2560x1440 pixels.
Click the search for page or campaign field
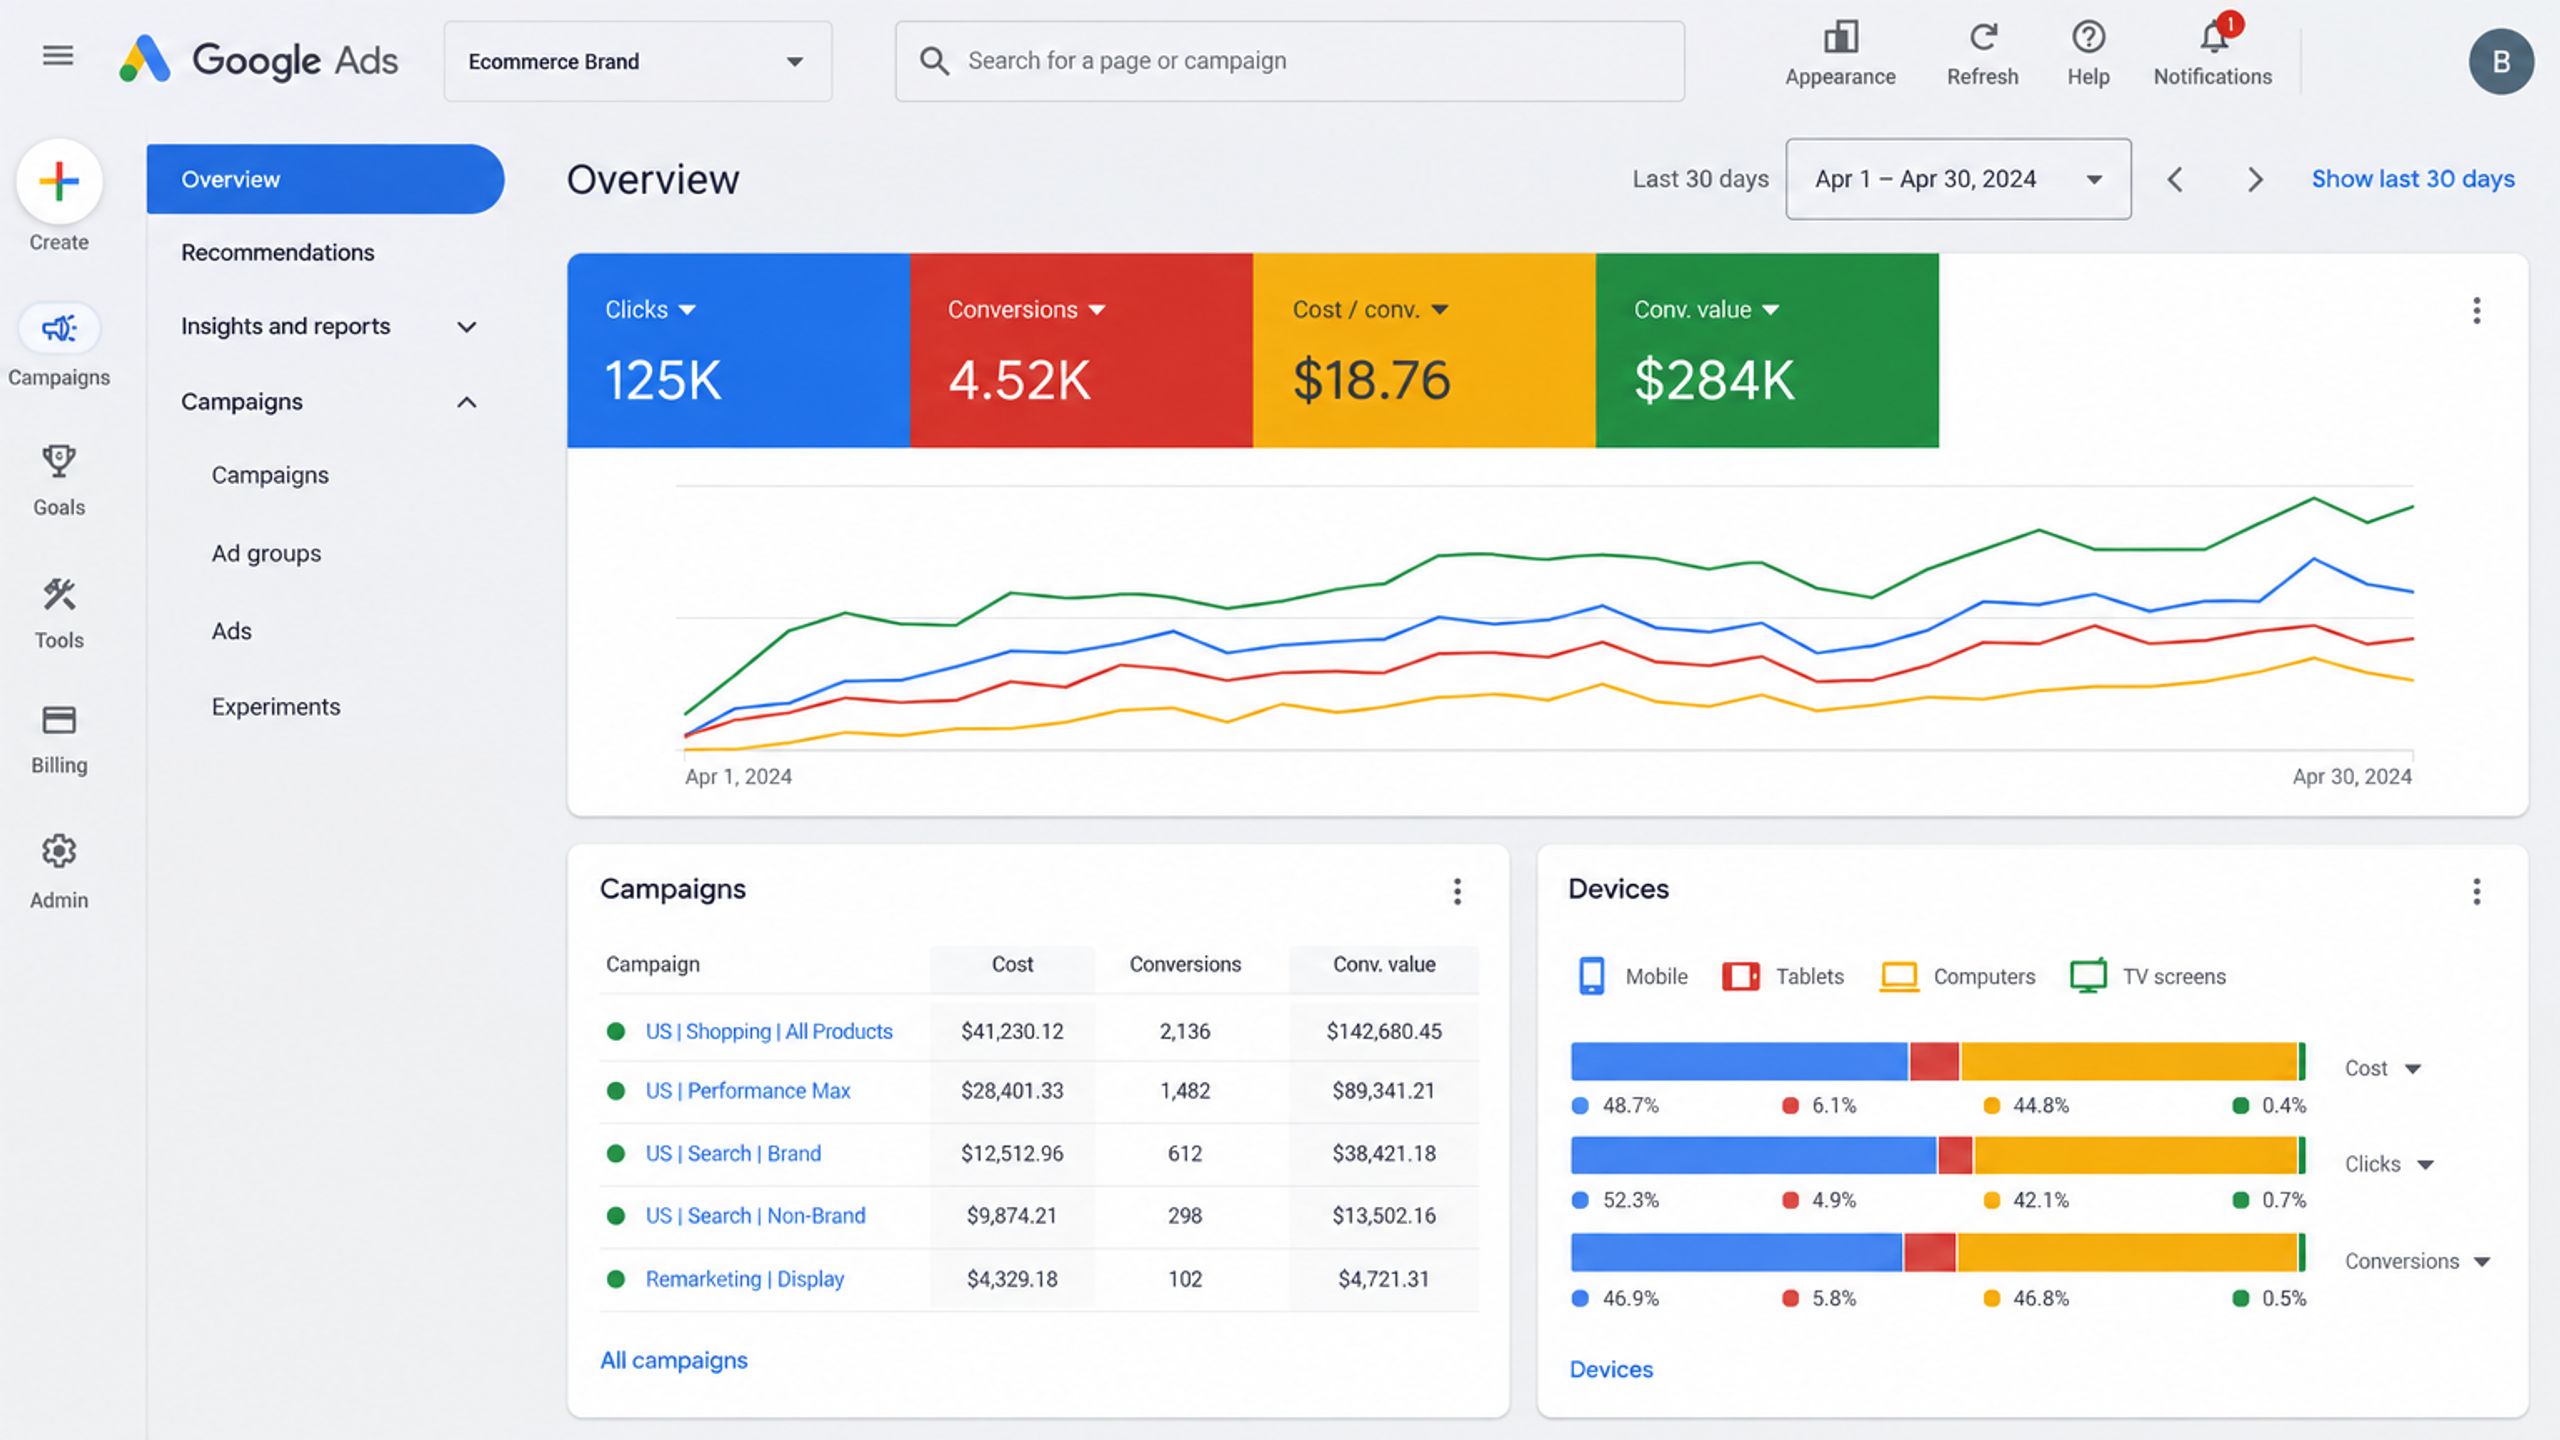(x=1289, y=61)
